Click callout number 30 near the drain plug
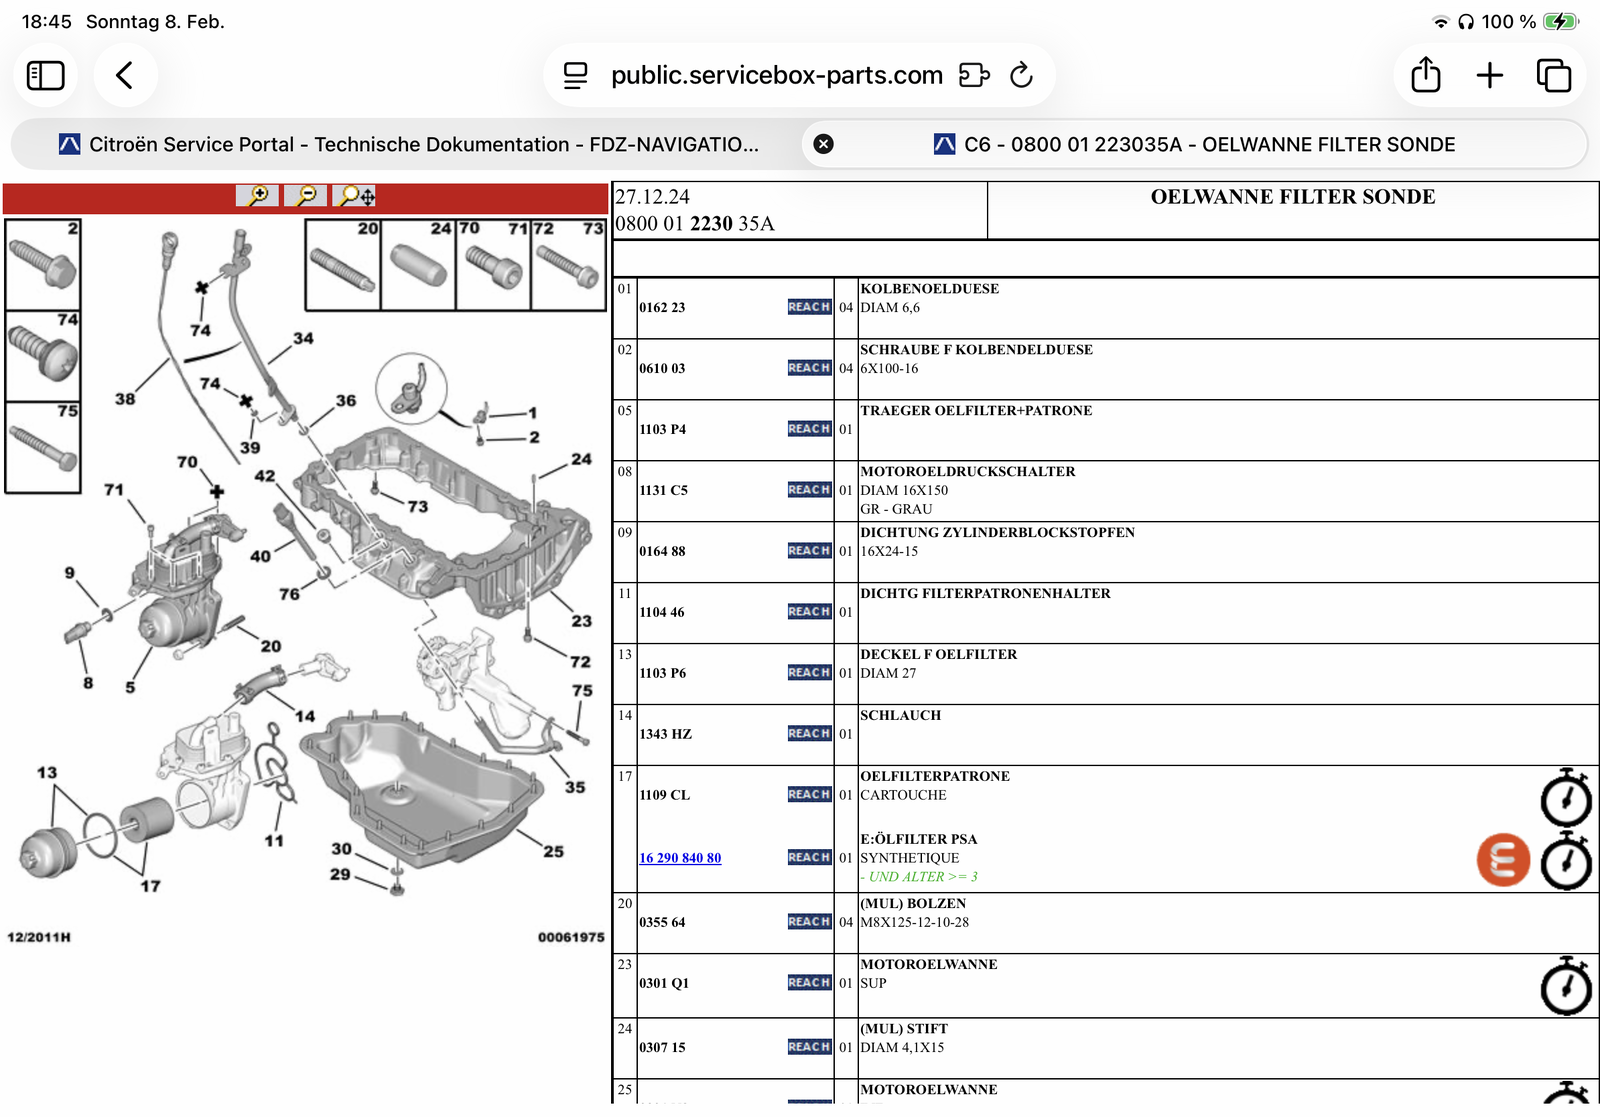The image size is (1600, 1117). click(x=342, y=849)
